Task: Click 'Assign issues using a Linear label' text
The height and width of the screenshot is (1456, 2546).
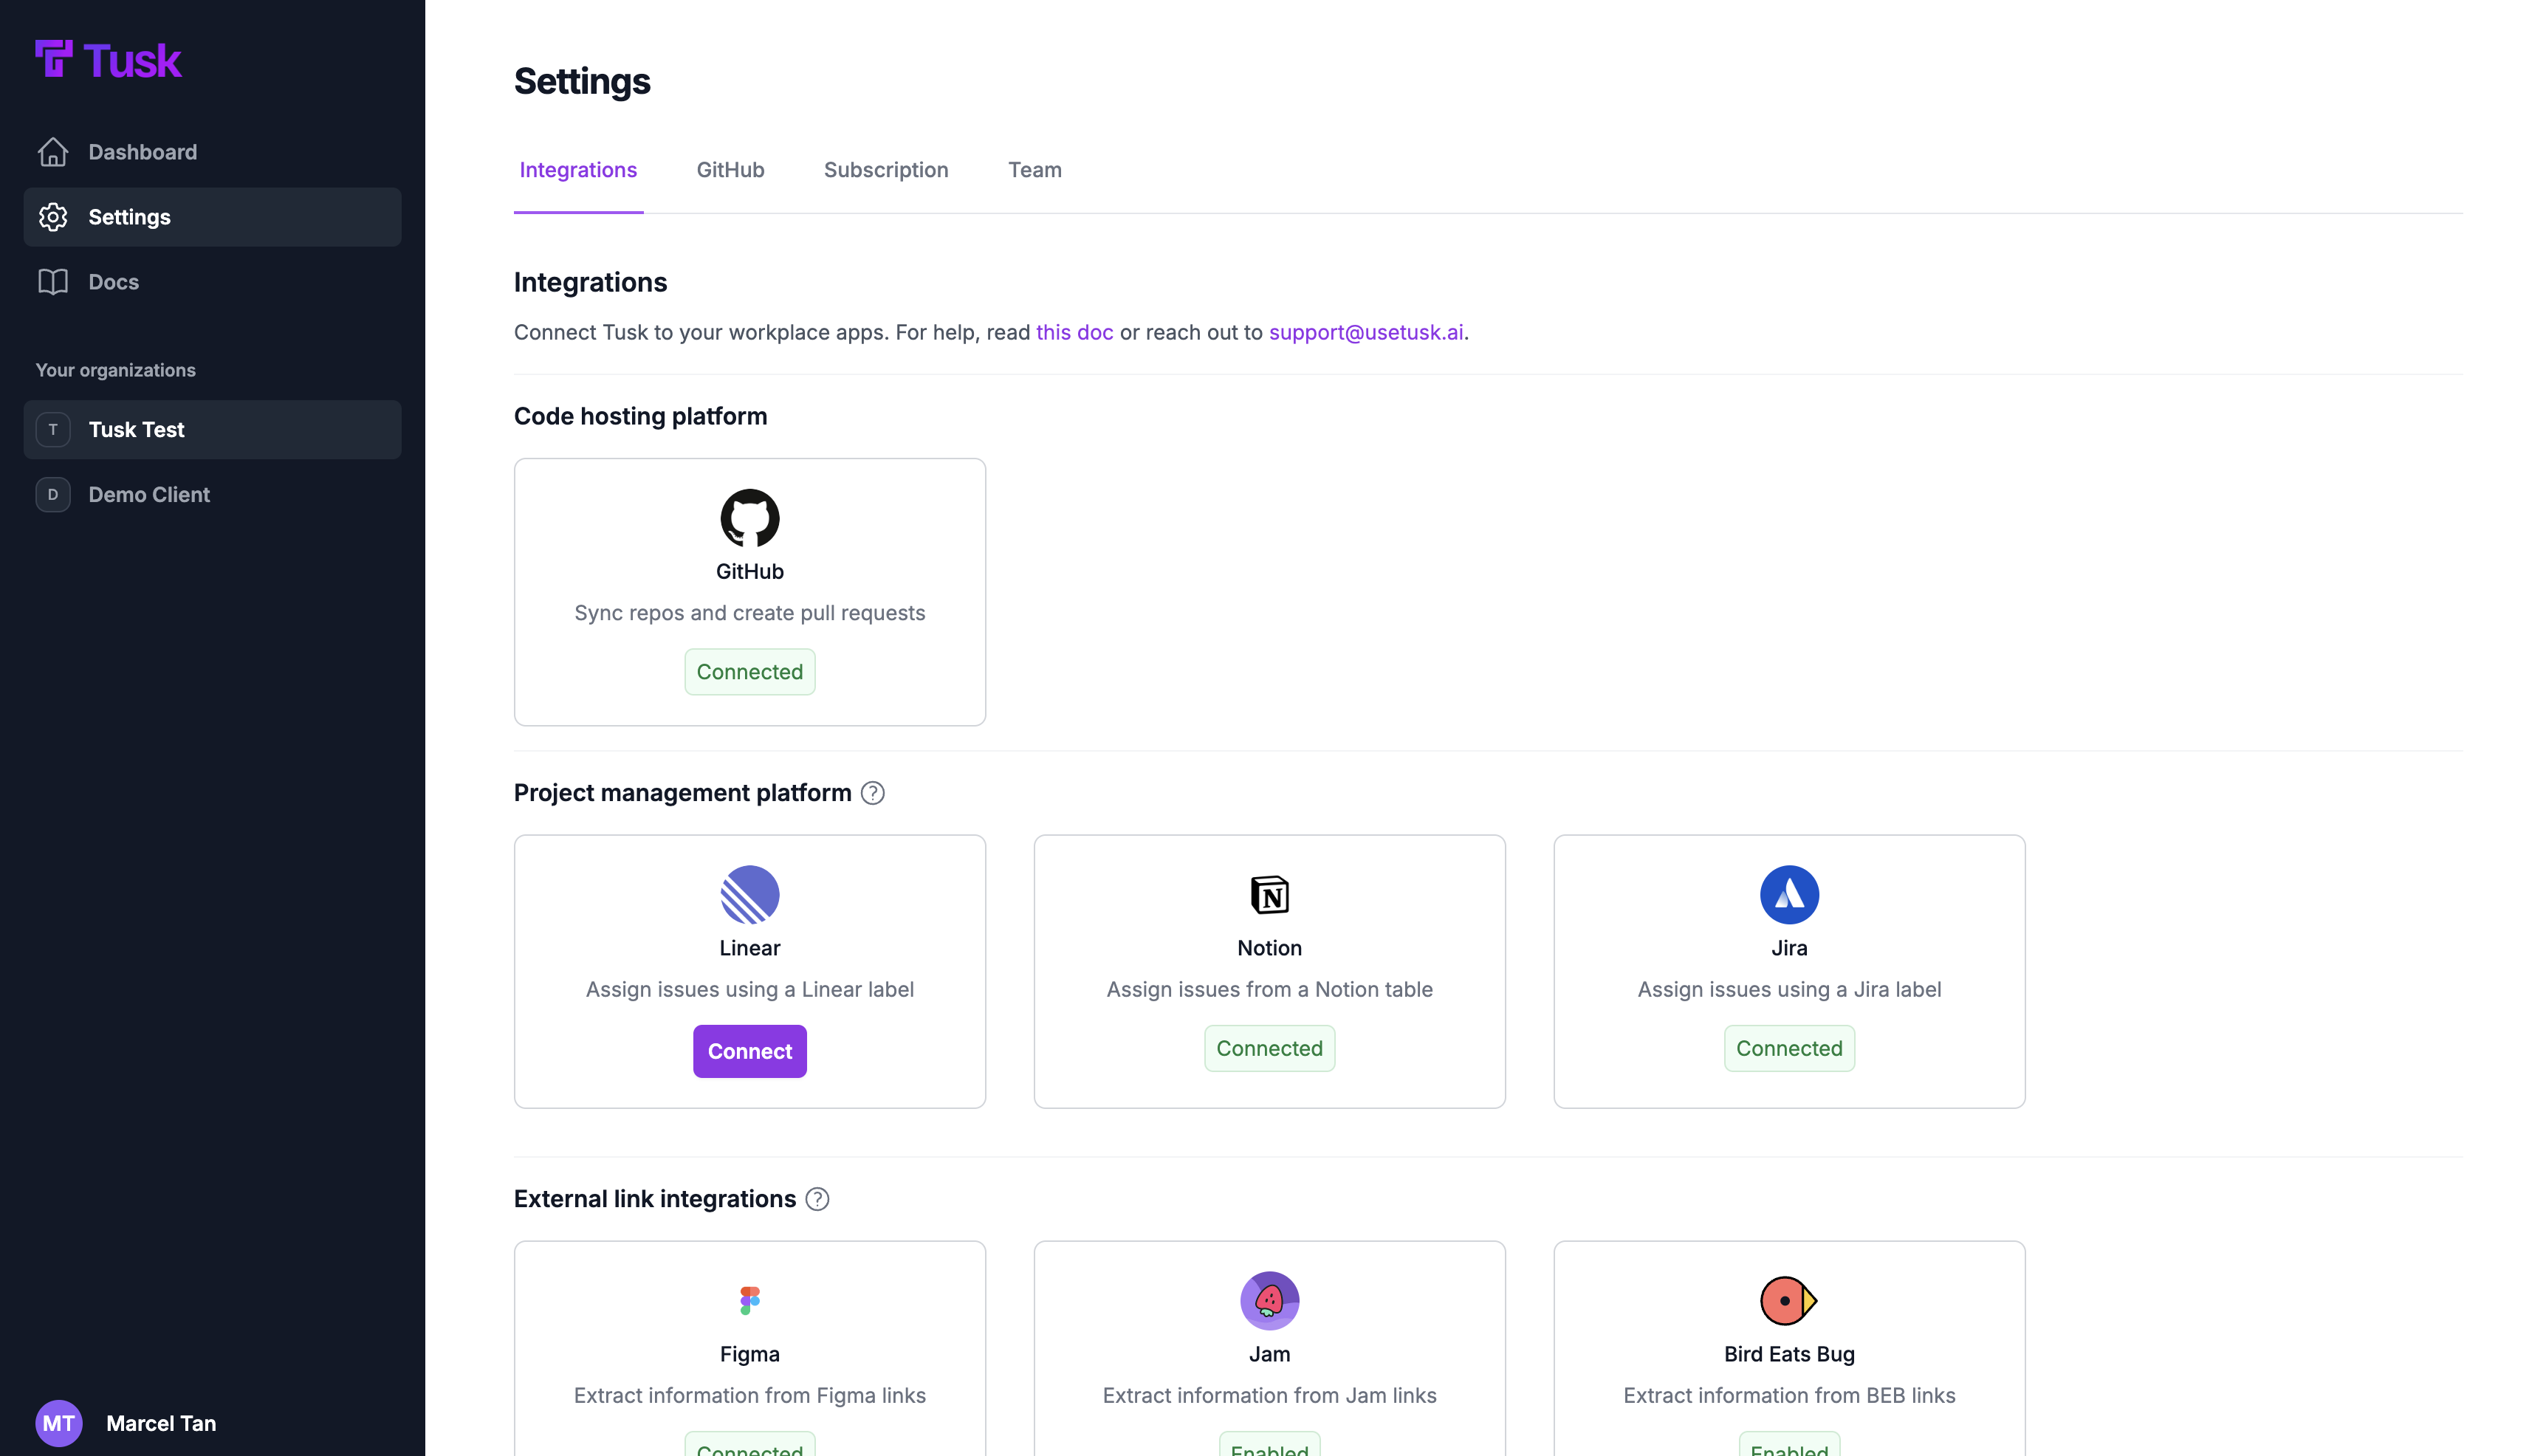Action: 750,989
